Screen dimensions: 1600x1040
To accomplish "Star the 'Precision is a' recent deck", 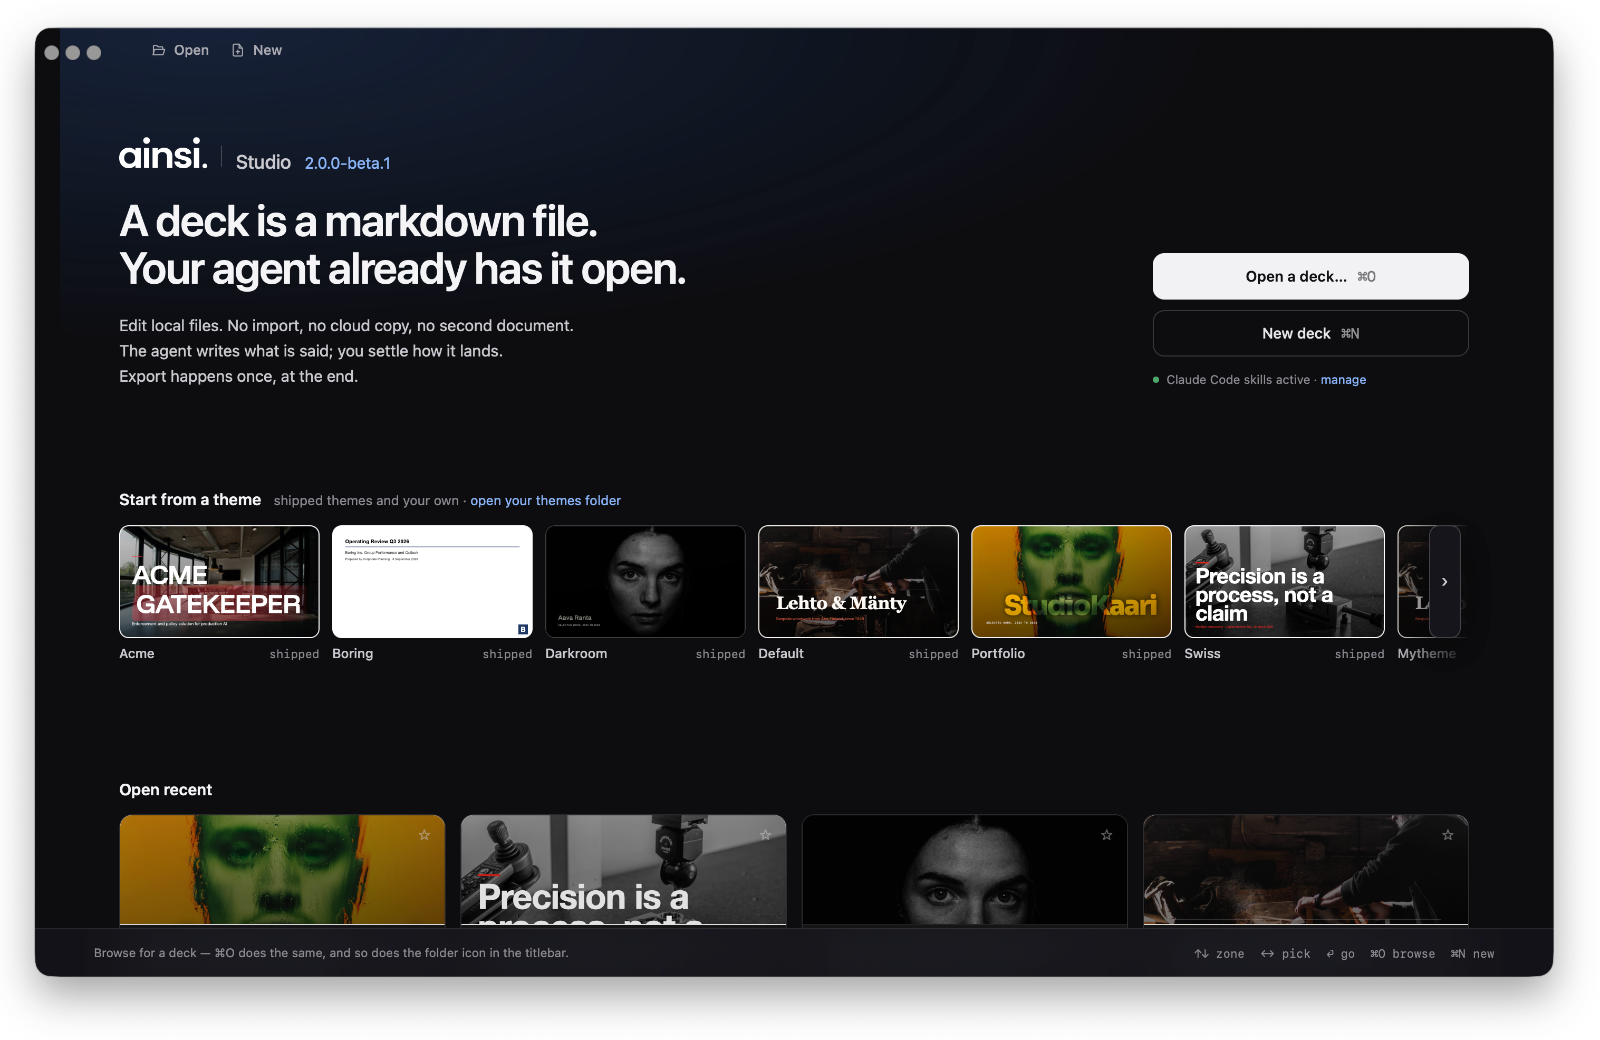I will point(765,835).
